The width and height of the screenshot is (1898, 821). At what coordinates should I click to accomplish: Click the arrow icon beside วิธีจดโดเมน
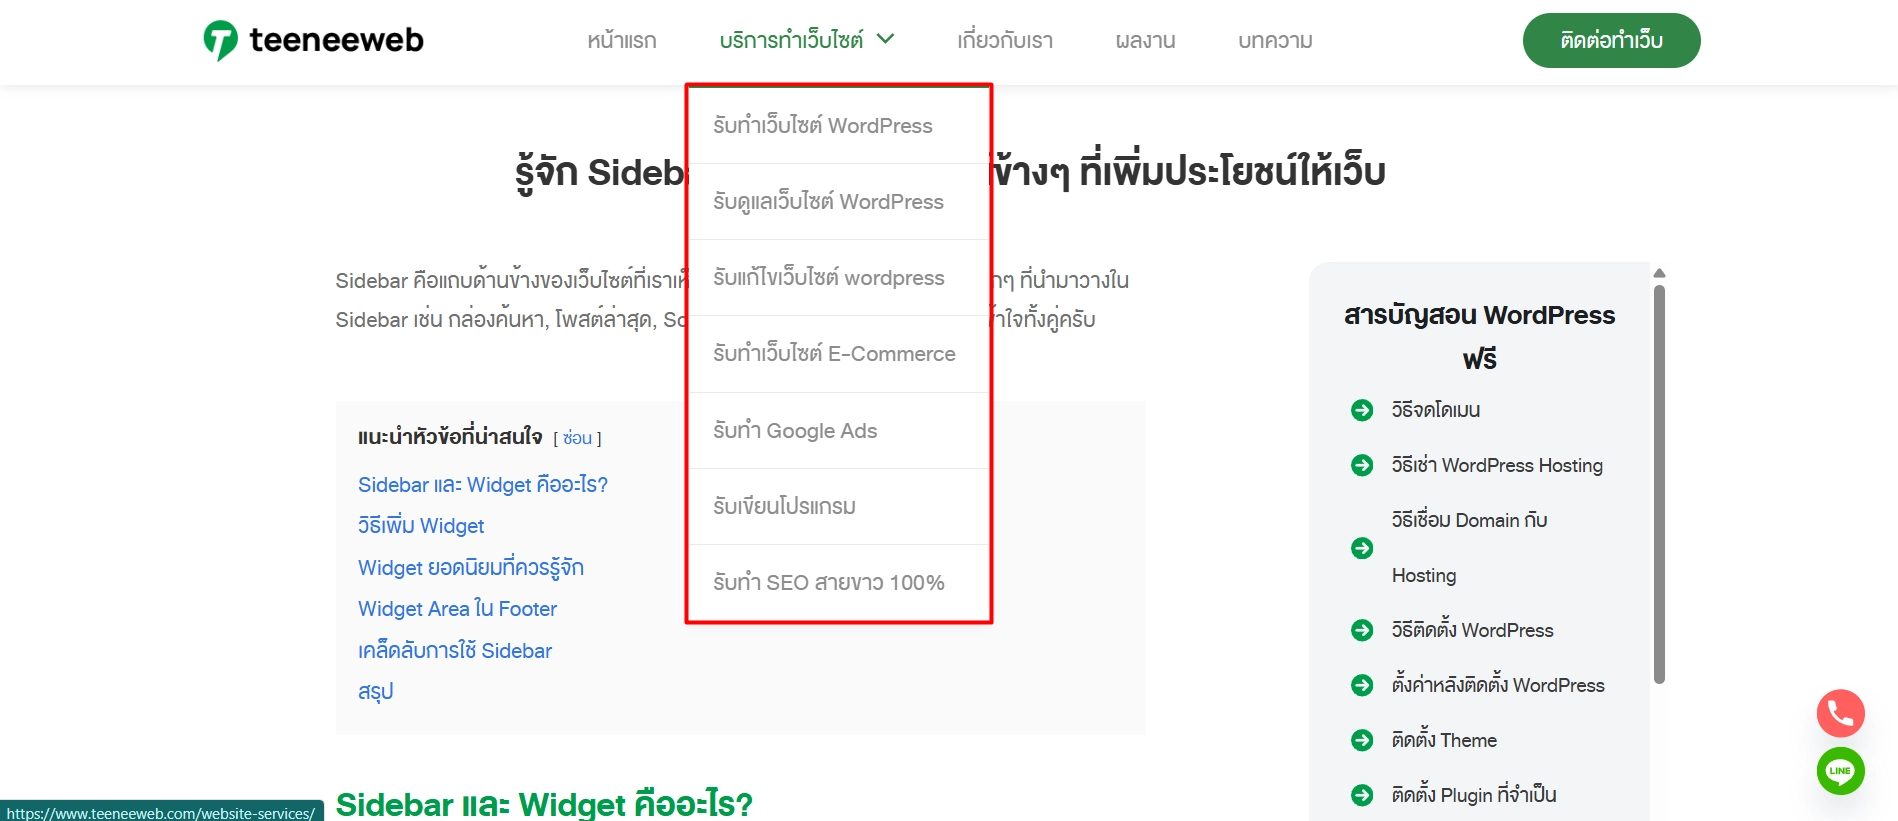pos(1362,410)
